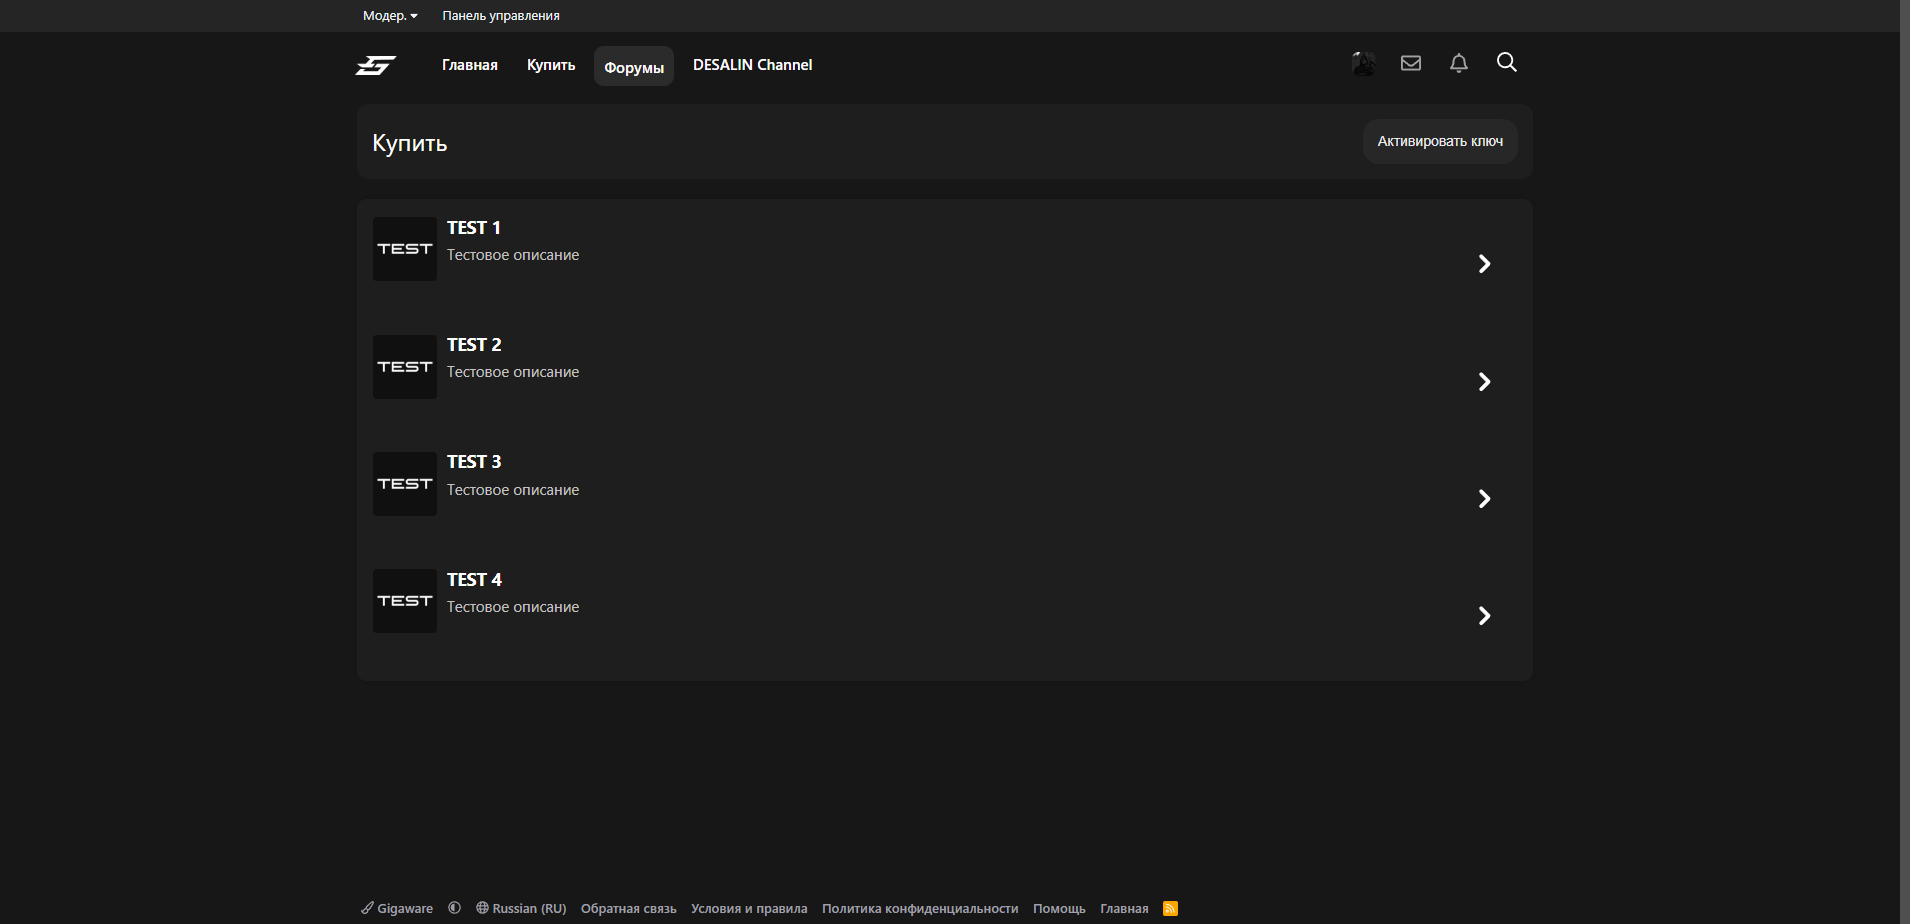Open the Gigaware style chooser

[x=397, y=908]
